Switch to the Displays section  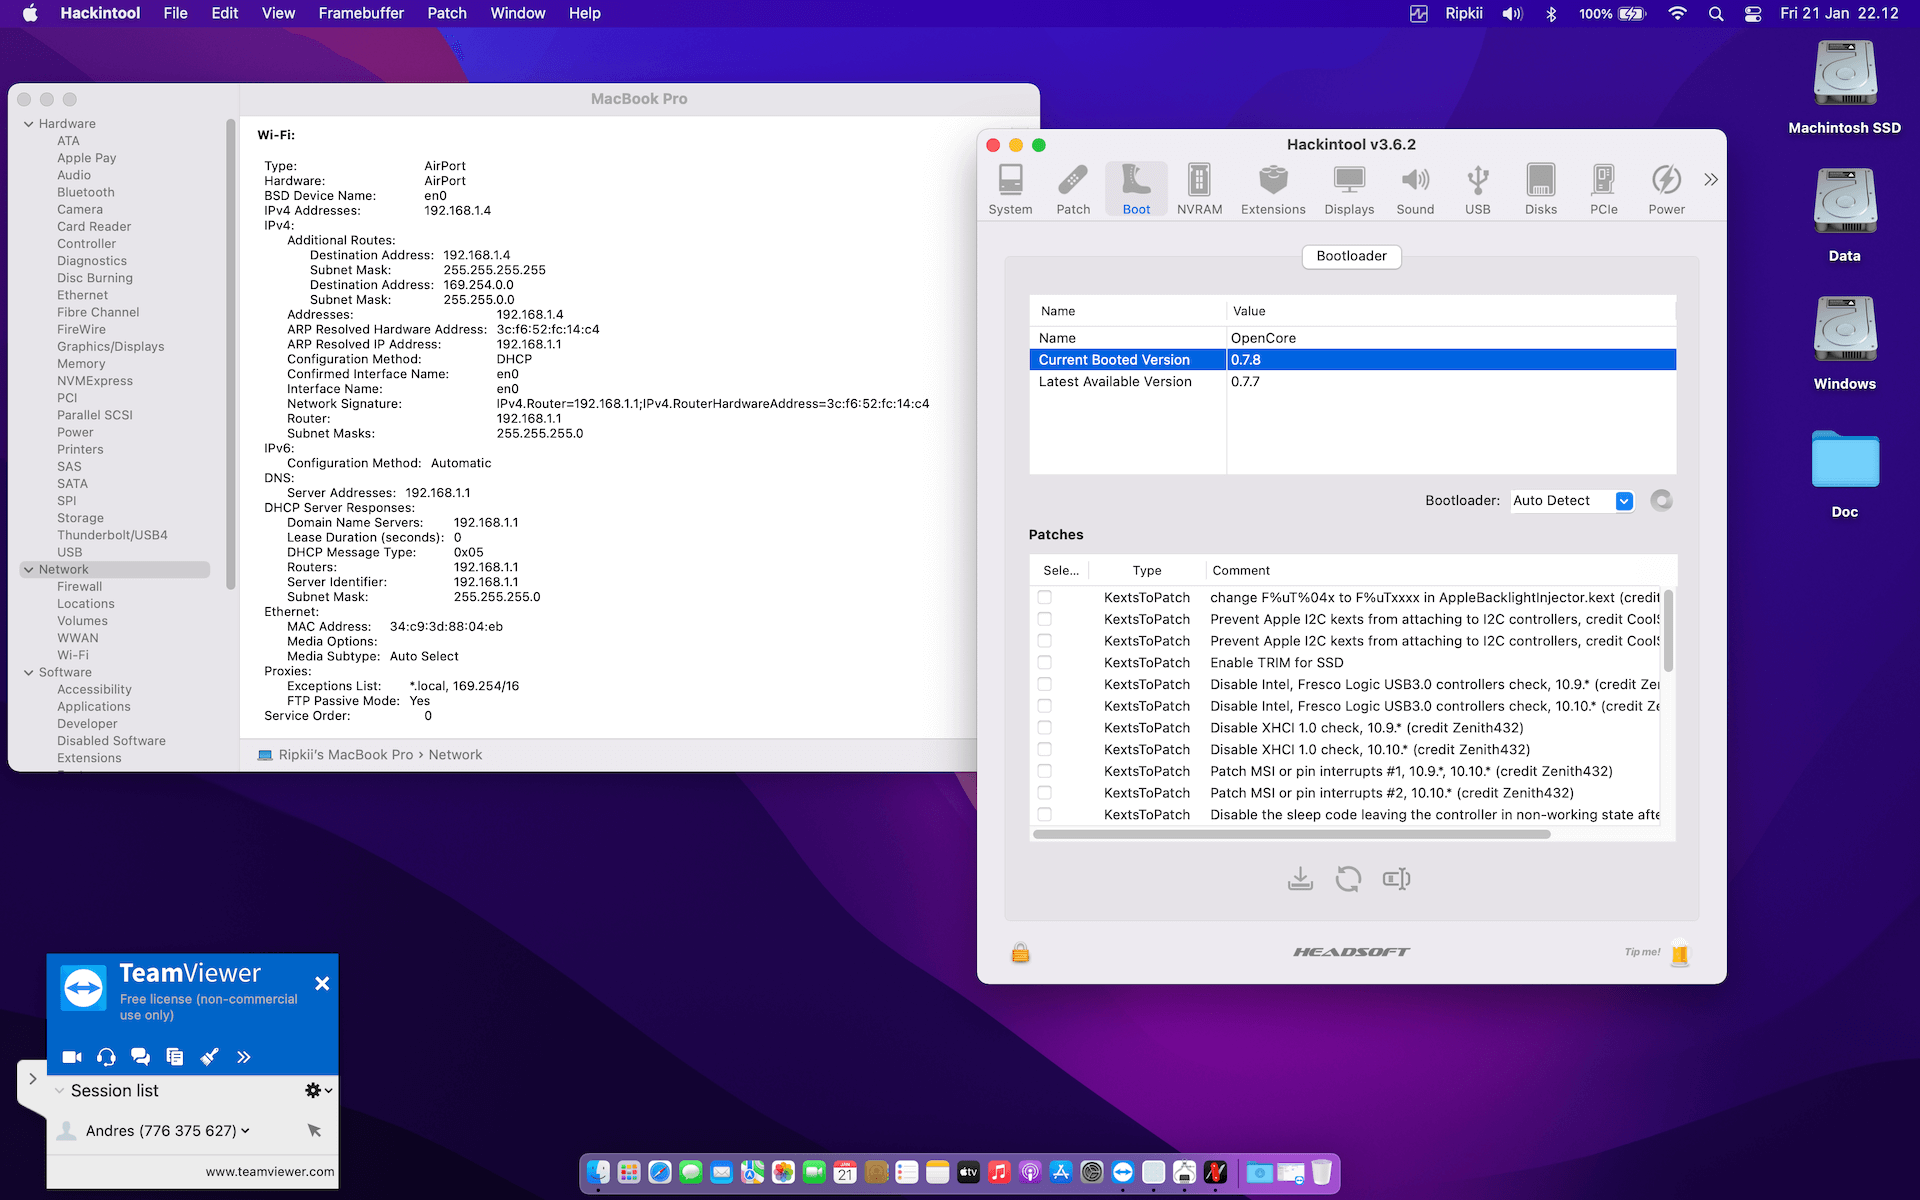click(x=1349, y=189)
